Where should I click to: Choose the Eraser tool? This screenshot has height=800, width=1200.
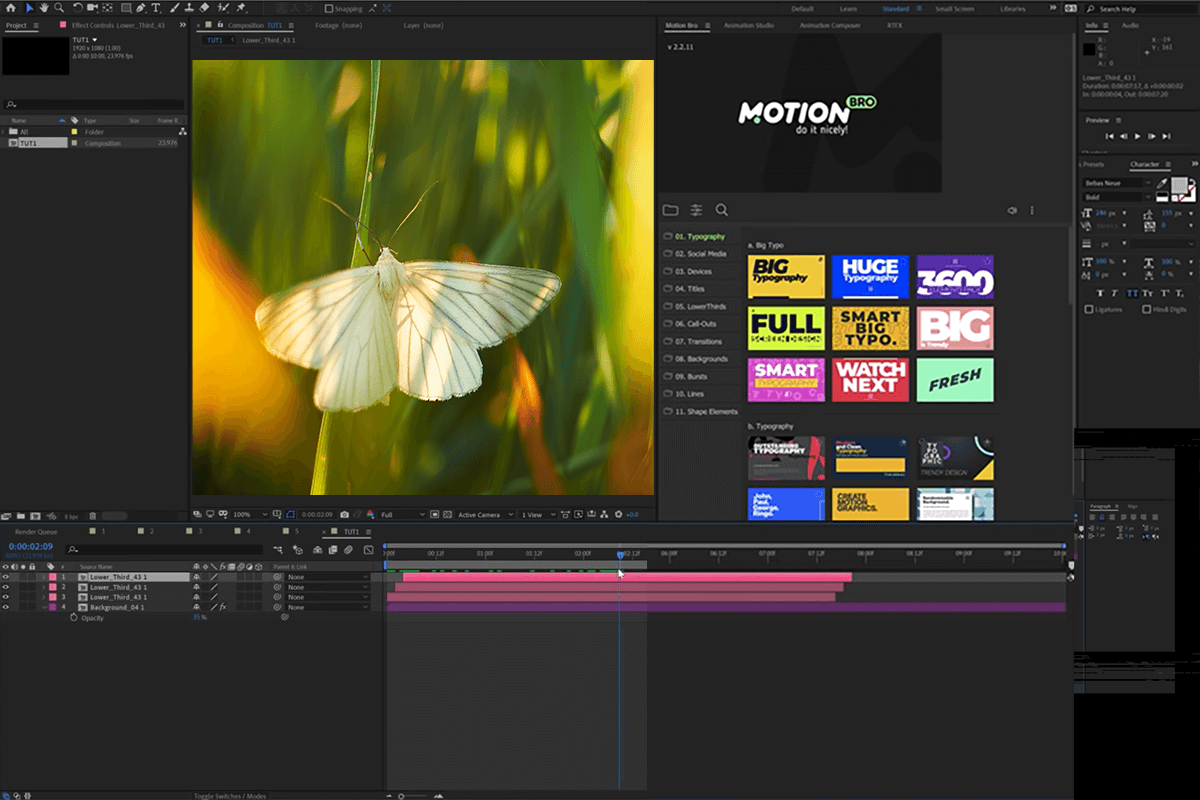tap(205, 8)
